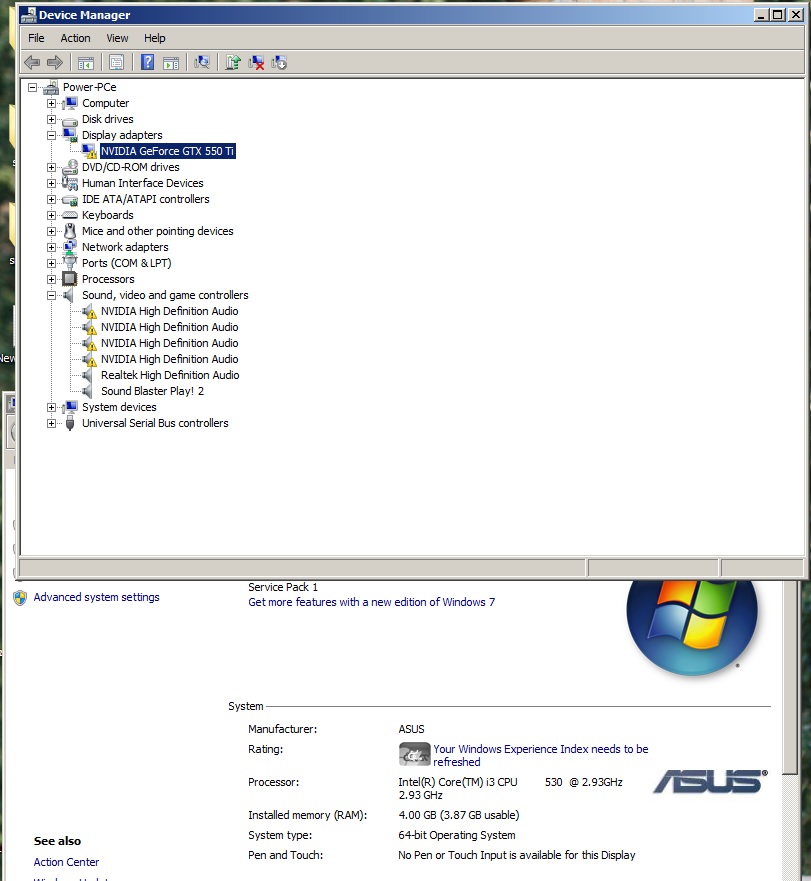The width and height of the screenshot is (811, 881).
Task: Select NVIDIA GeForce GTX 550 Ti device
Action: tap(167, 151)
